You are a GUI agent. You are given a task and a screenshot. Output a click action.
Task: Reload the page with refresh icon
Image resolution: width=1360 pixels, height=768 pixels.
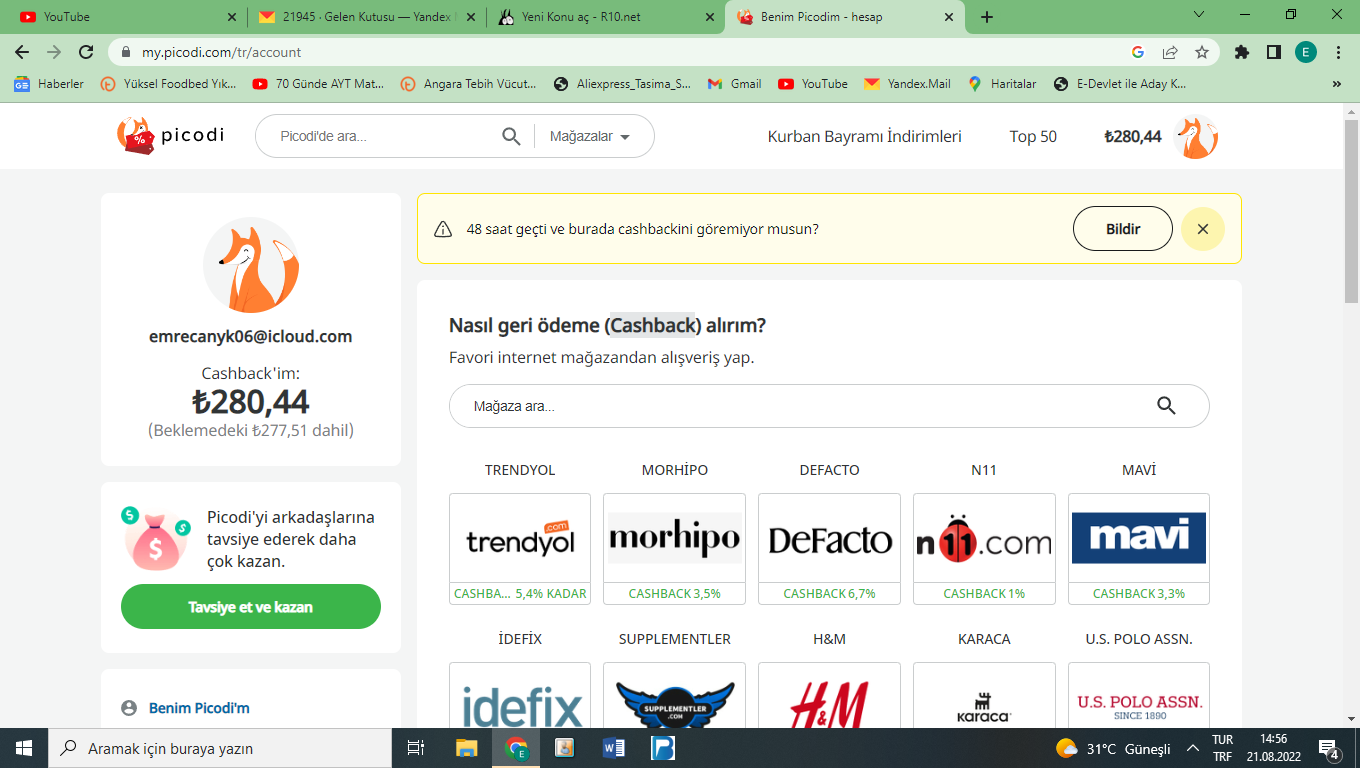tap(87, 52)
